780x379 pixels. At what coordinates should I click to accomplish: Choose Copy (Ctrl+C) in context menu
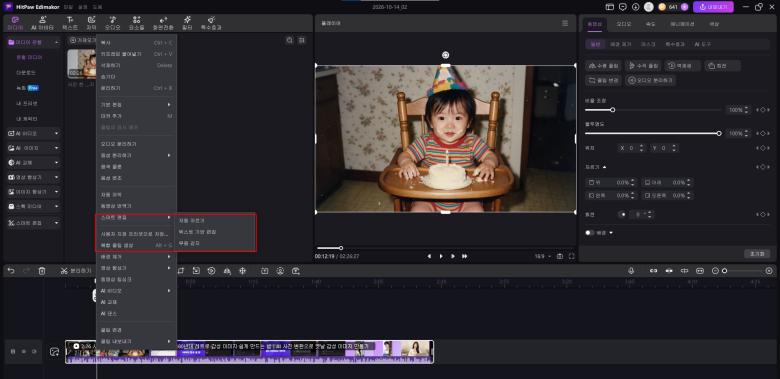(x=136, y=43)
